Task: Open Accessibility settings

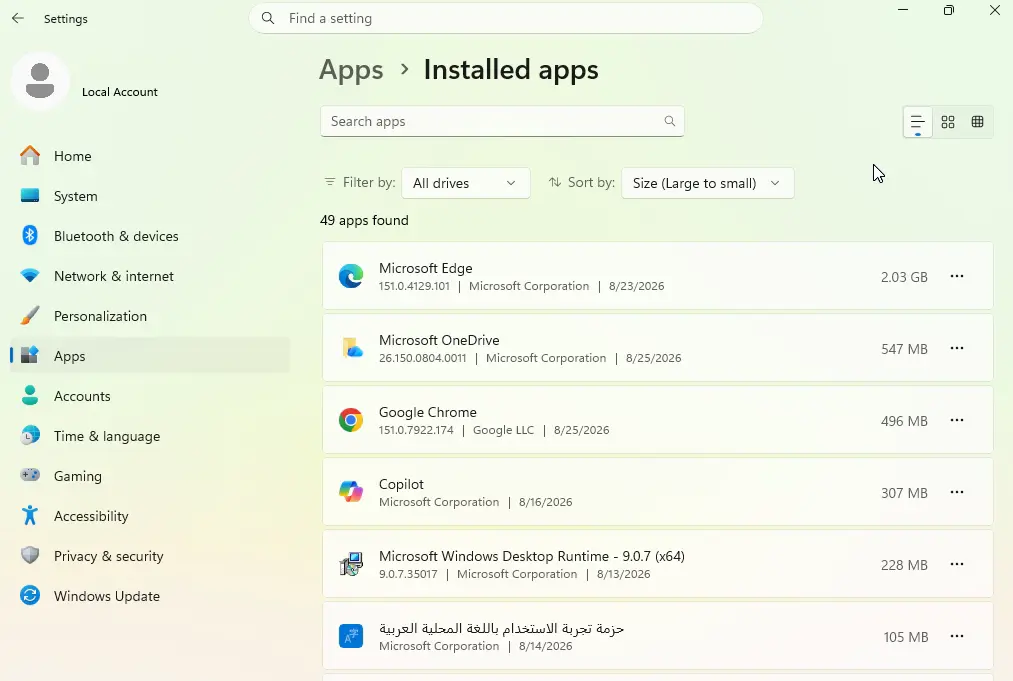Action: (150, 516)
